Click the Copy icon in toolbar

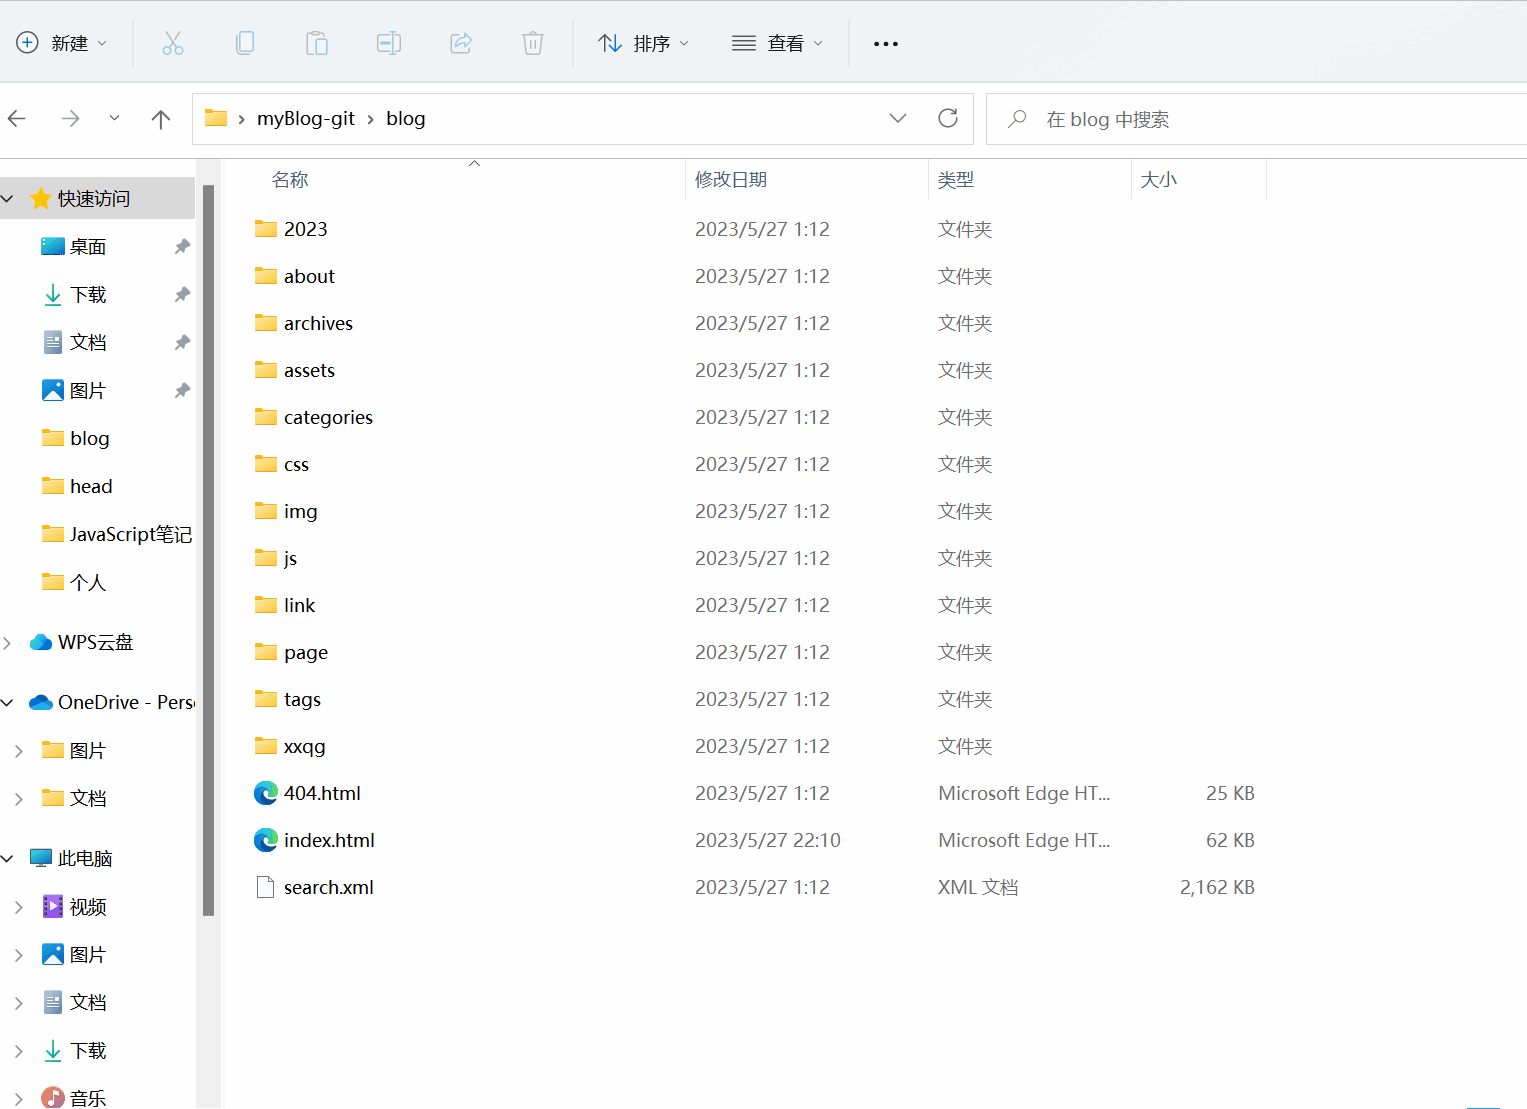click(x=245, y=43)
